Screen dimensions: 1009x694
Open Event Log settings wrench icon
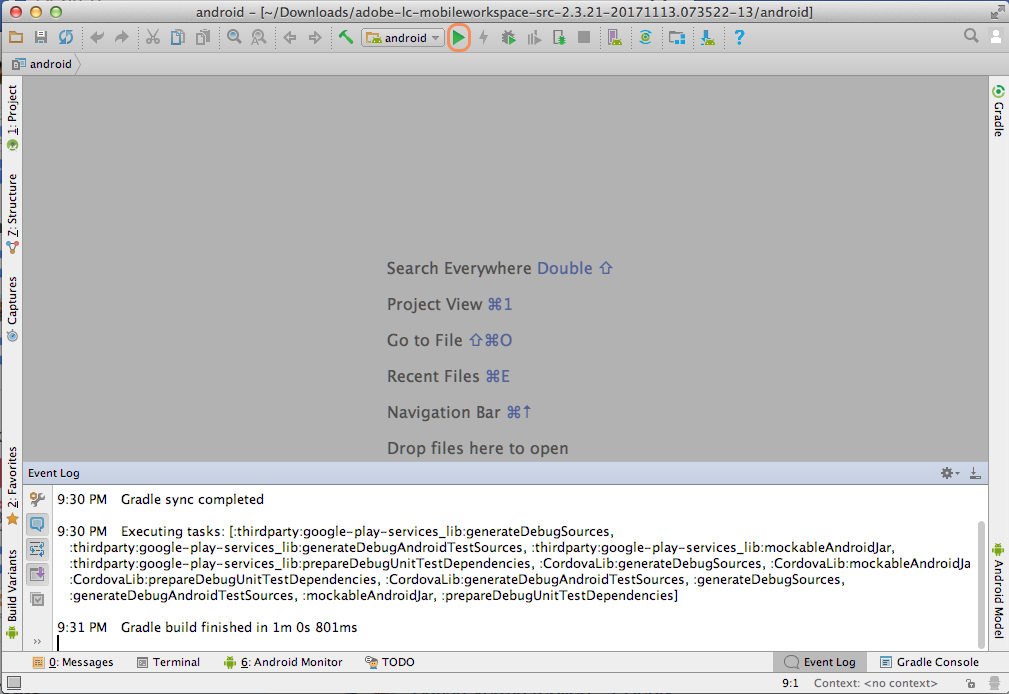point(37,499)
